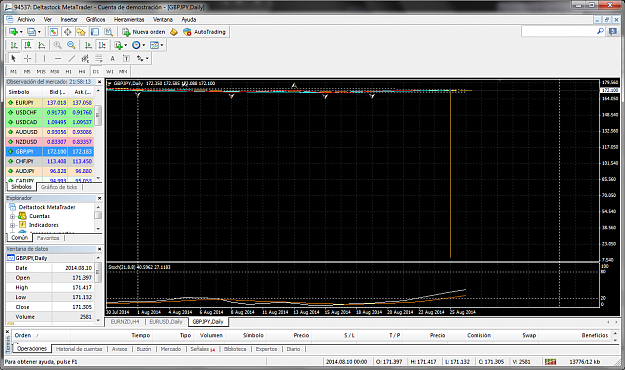Open the New Chart dropdown arrow

click(21, 32)
